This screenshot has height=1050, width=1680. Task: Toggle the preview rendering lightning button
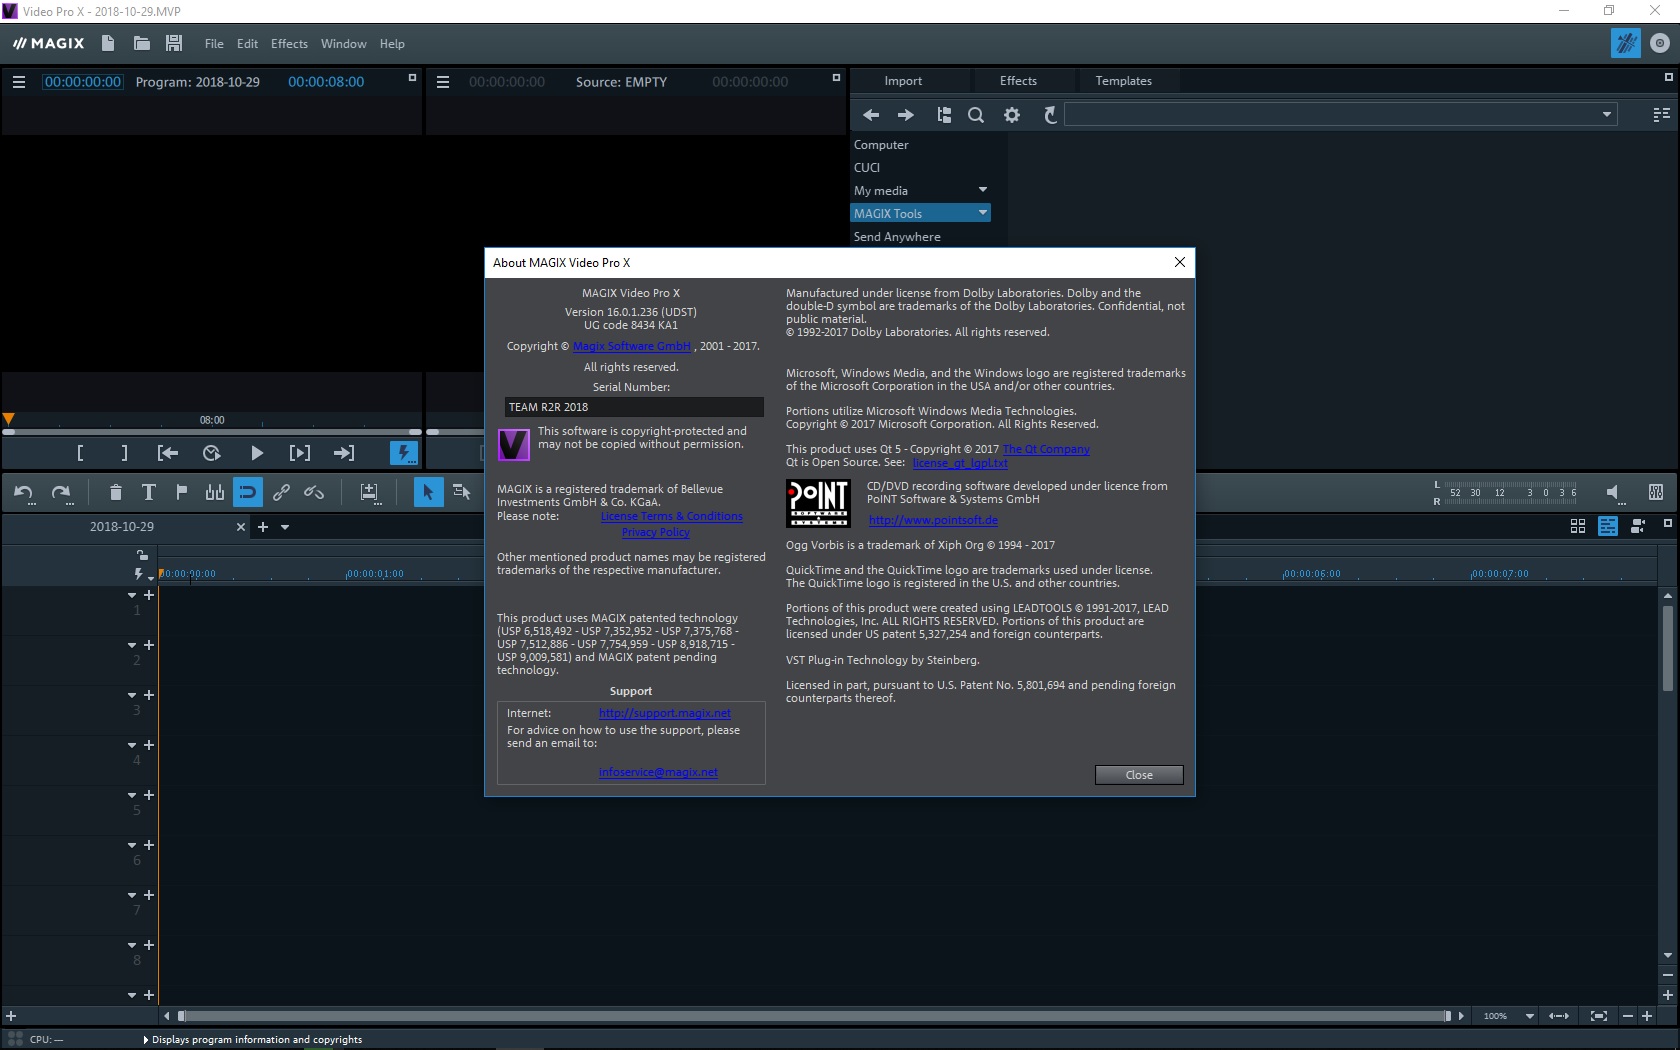[404, 453]
